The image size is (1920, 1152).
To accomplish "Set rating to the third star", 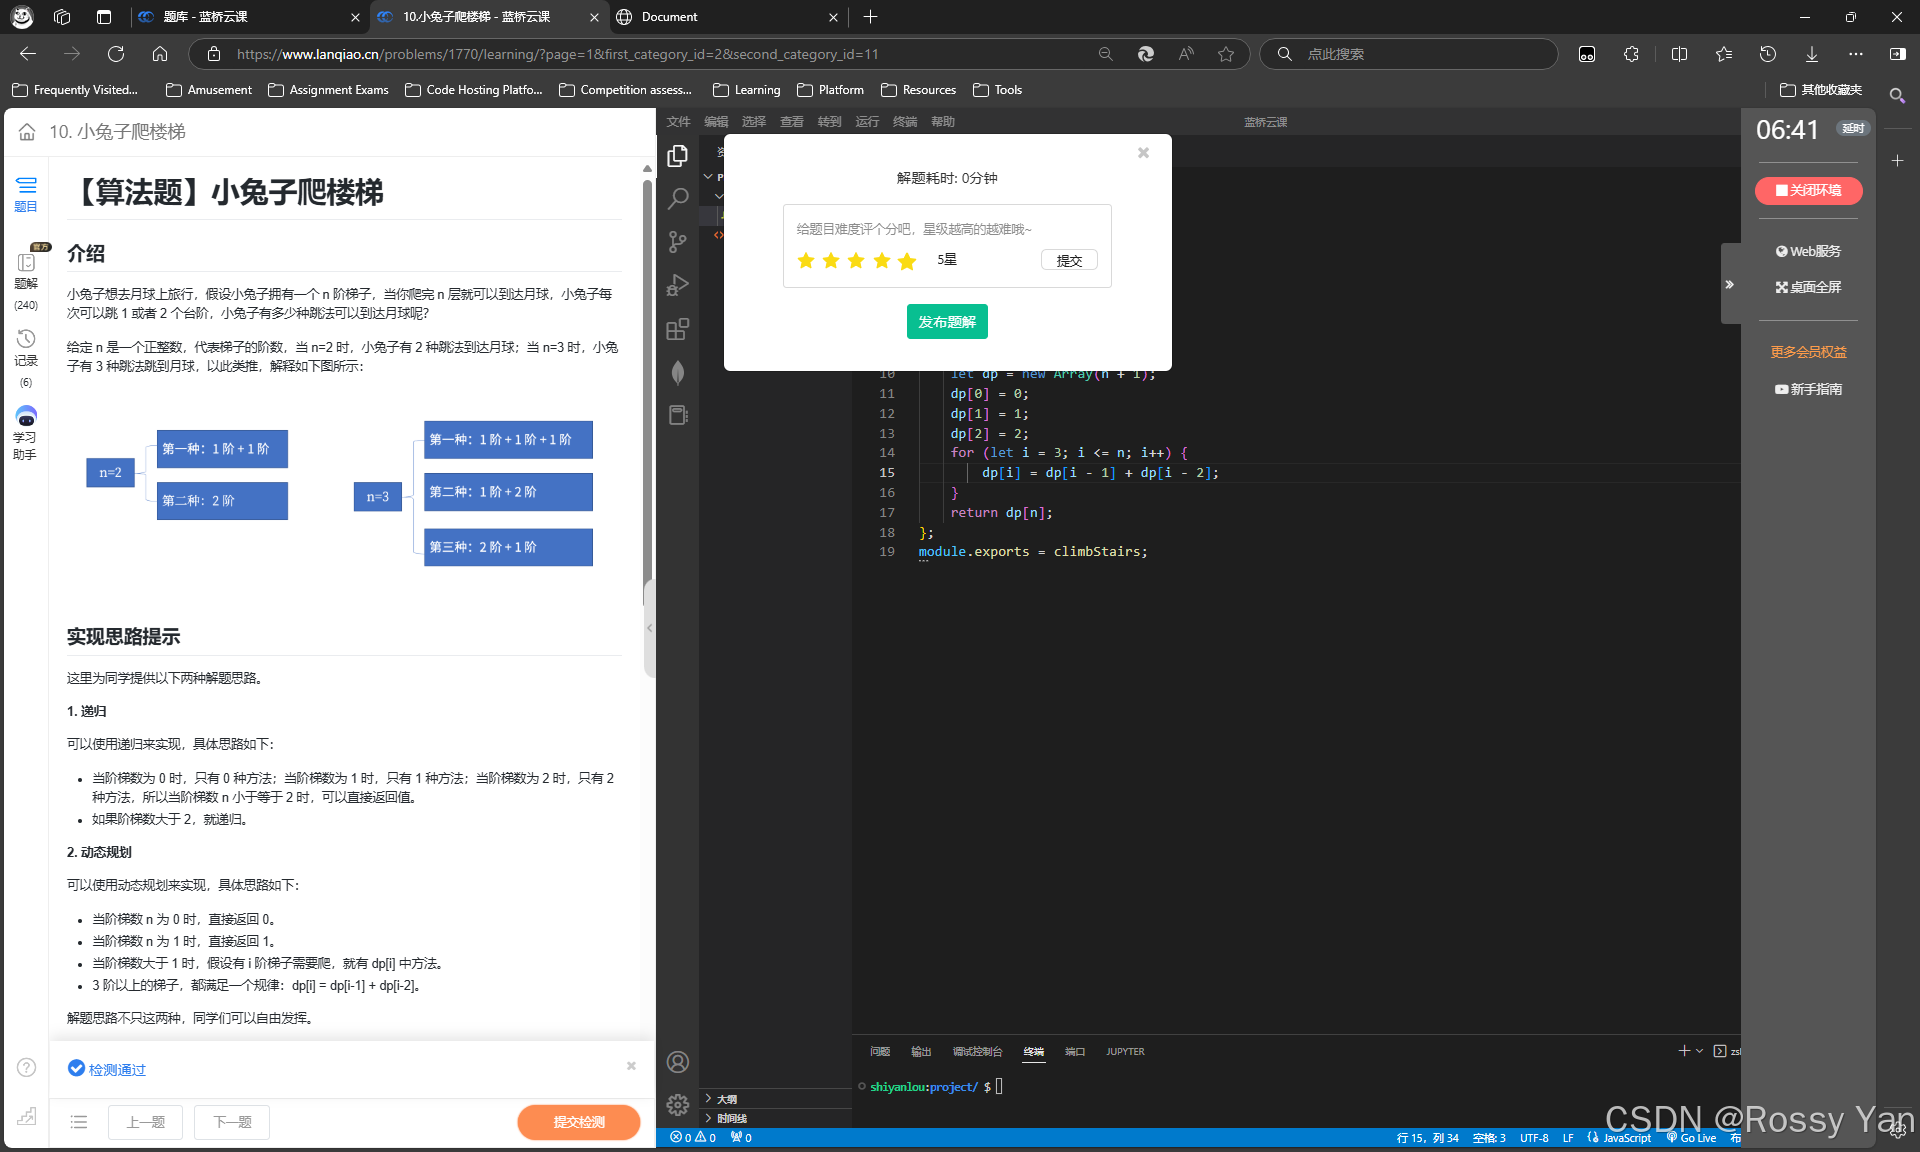I will (x=856, y=261).
